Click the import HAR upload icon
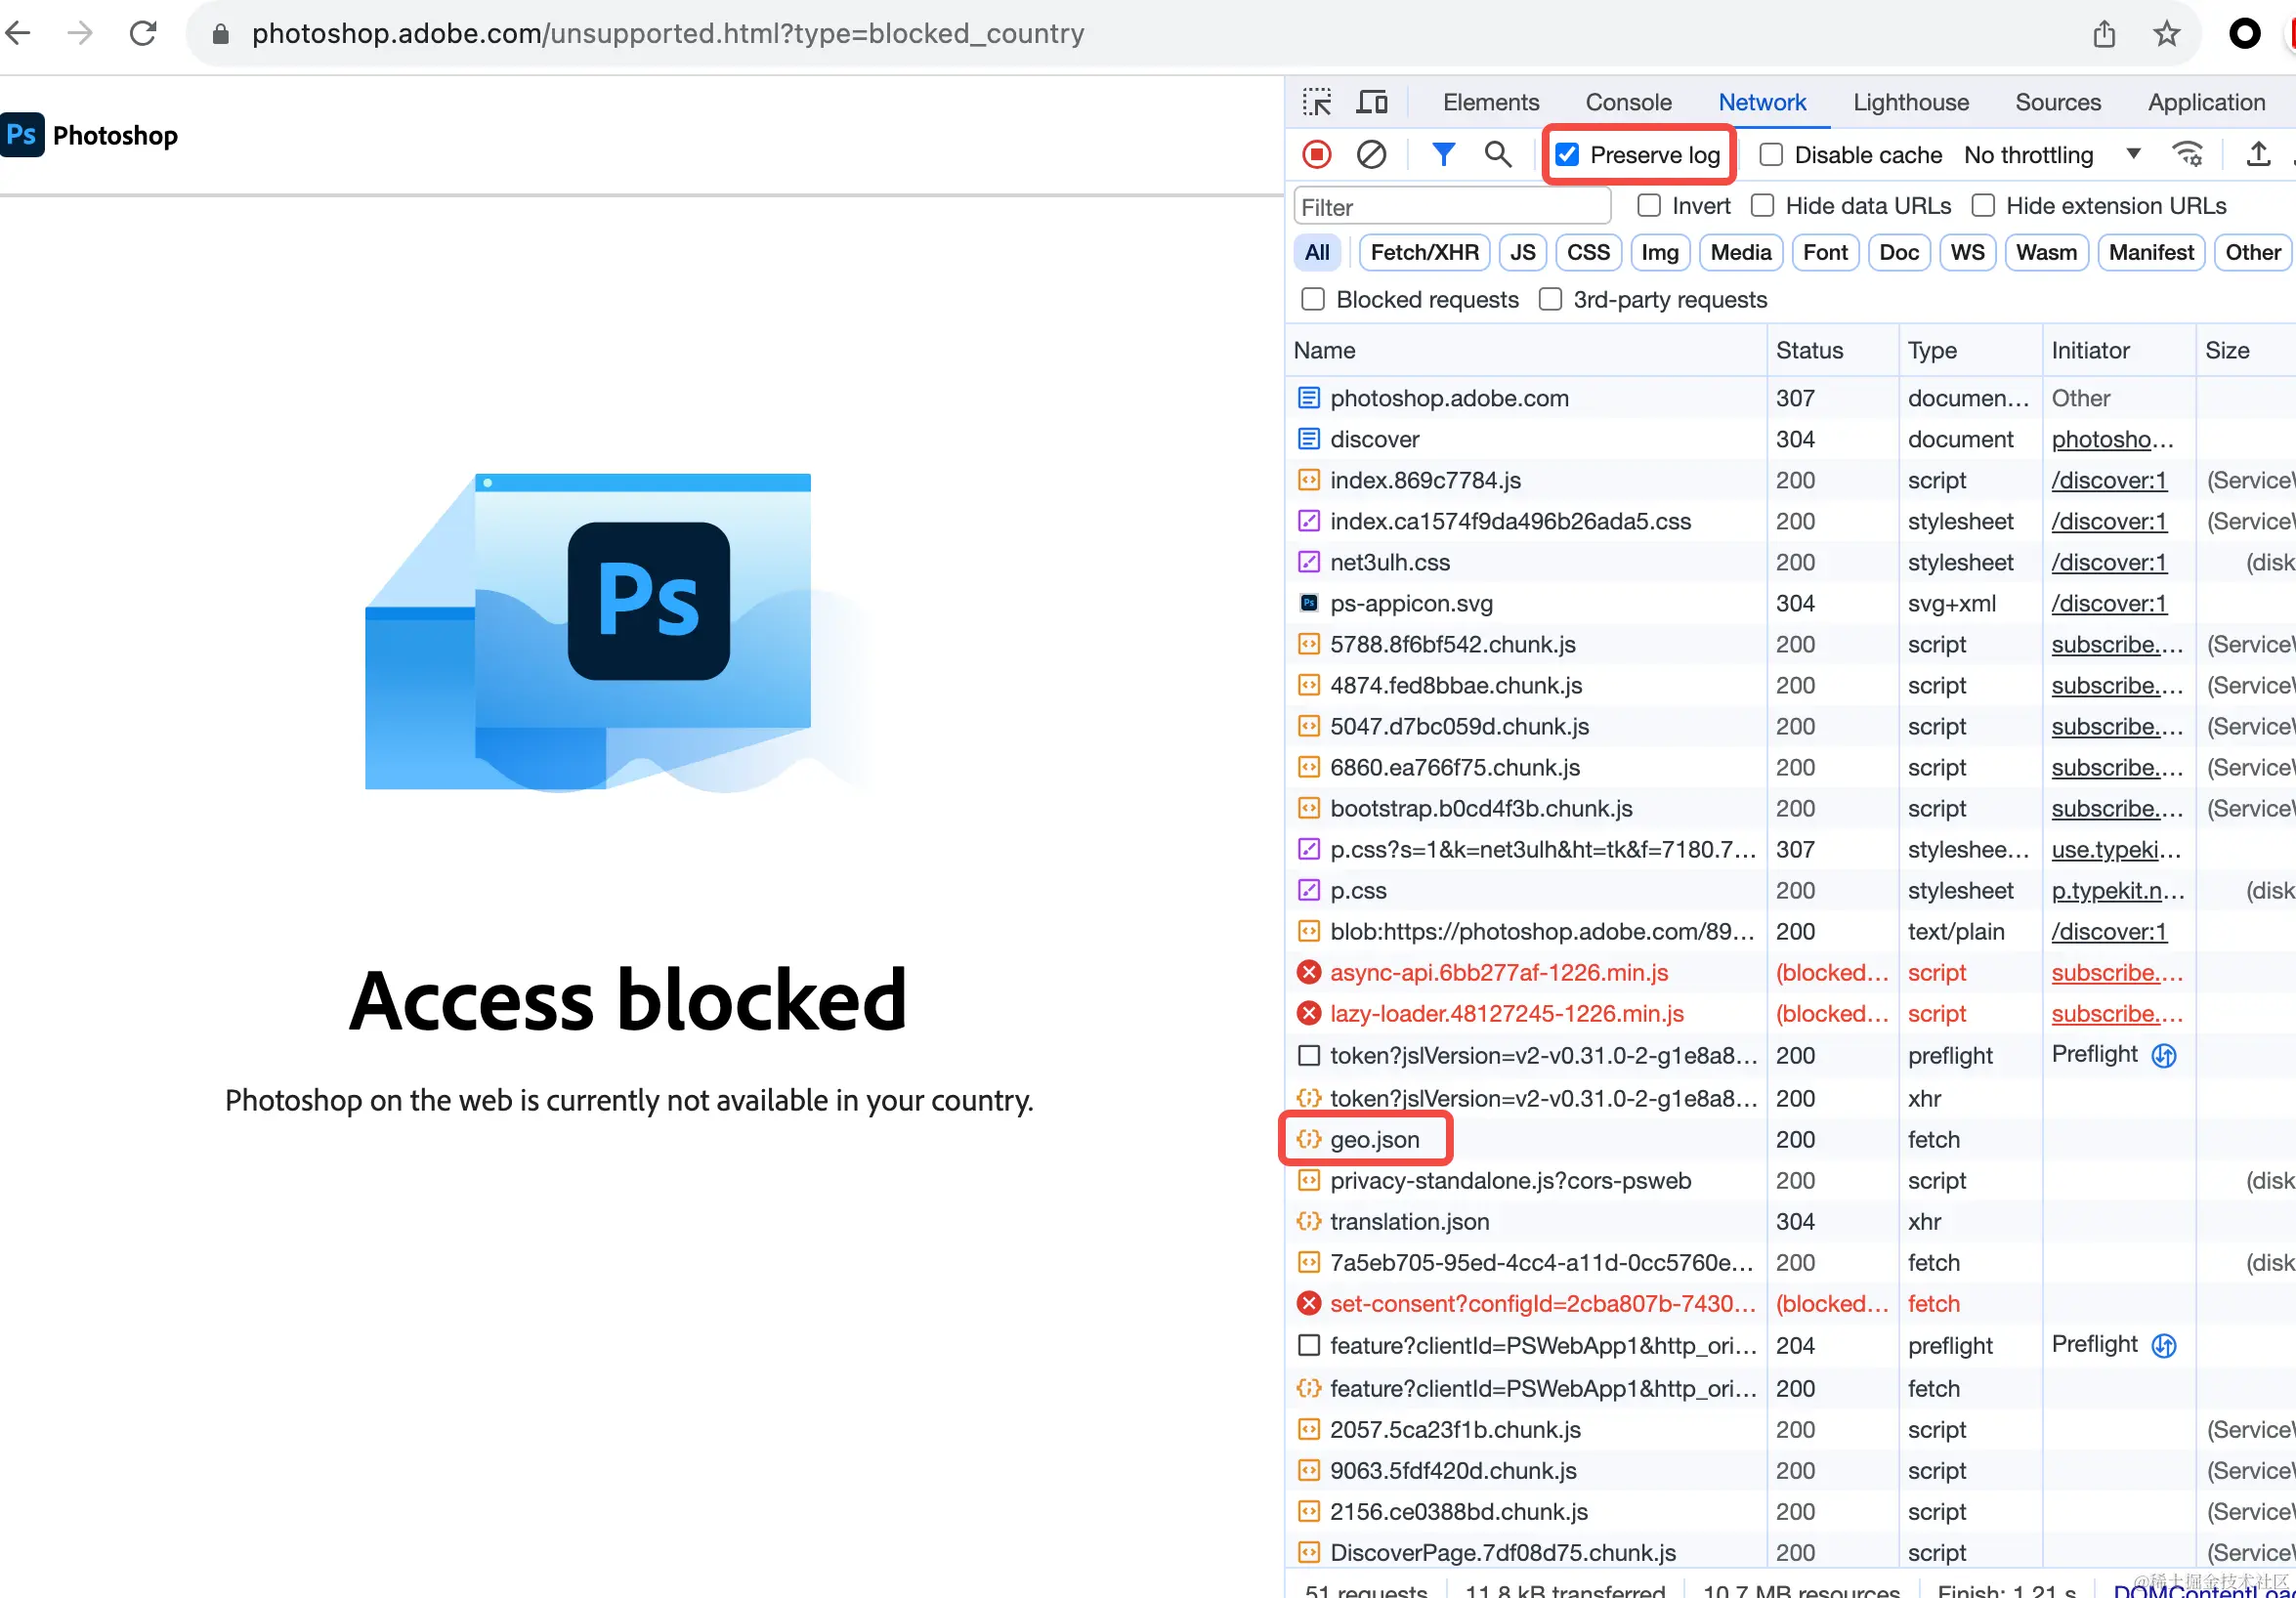Image resolution: width=2296 pixels, height=1598 pixels. coord(2257,154)
